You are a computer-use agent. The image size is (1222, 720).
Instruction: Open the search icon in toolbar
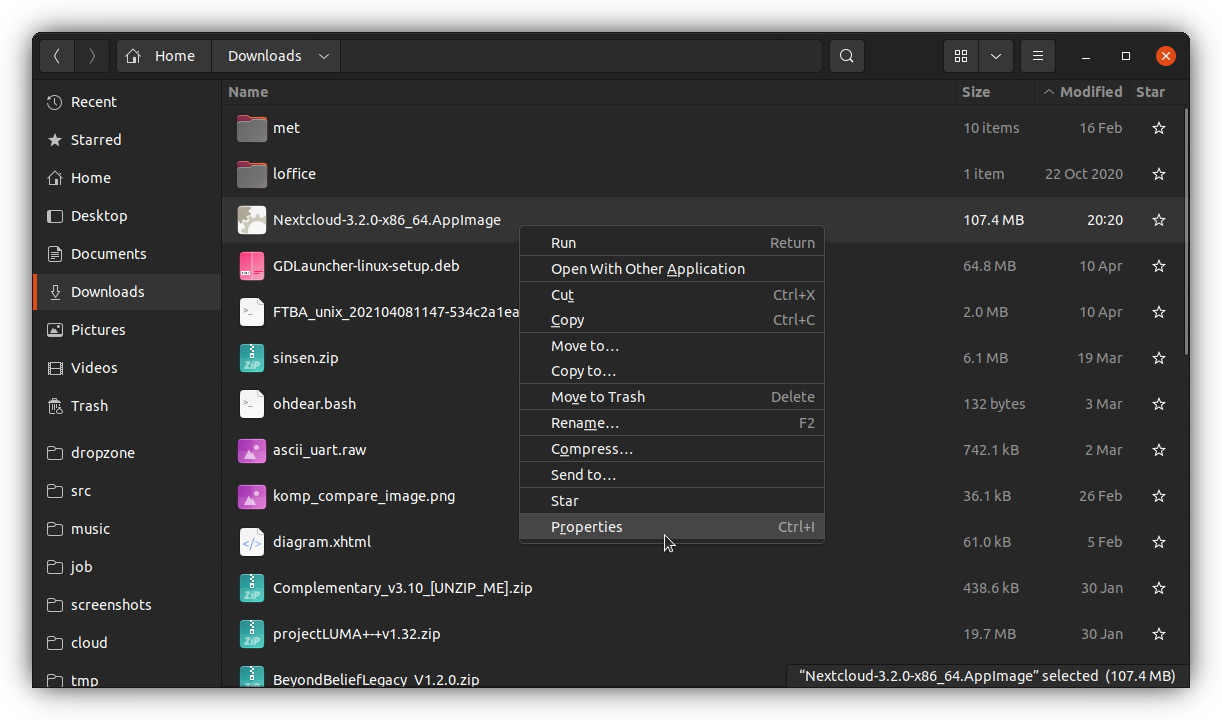(x=847, y=56)
